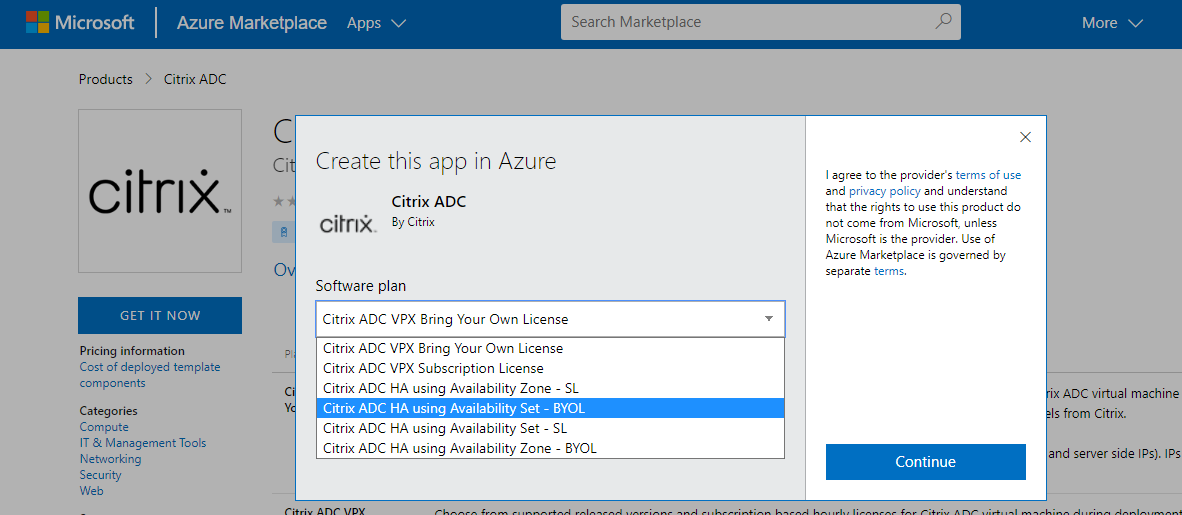Choose Citrix ADC HA using Availability Zone - SL
Image resolution: width=1182 pixels, height=515 pixels.
[x=550, y=388]
